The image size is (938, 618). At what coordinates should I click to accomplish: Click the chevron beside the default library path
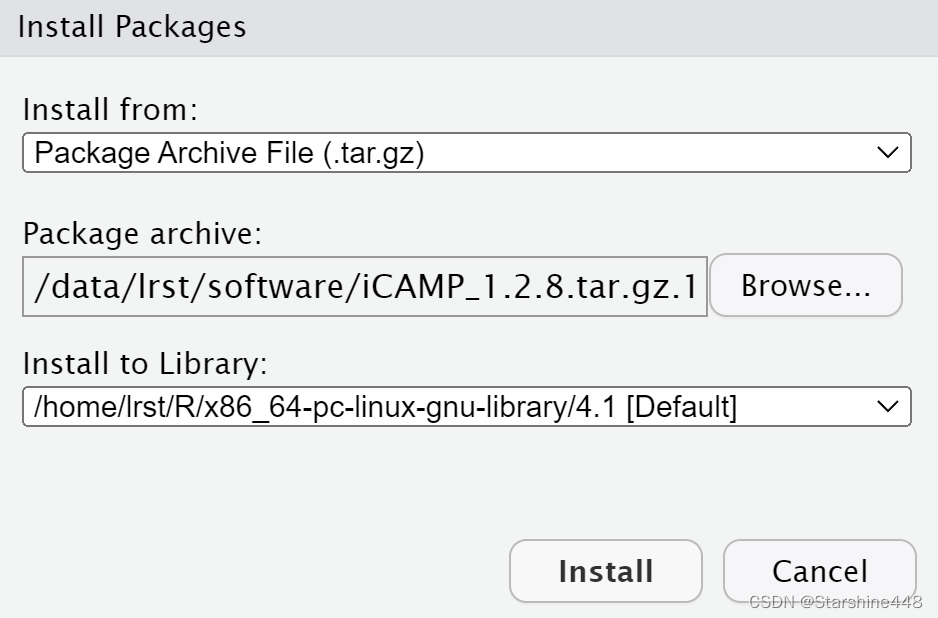[x=889, y=407]
